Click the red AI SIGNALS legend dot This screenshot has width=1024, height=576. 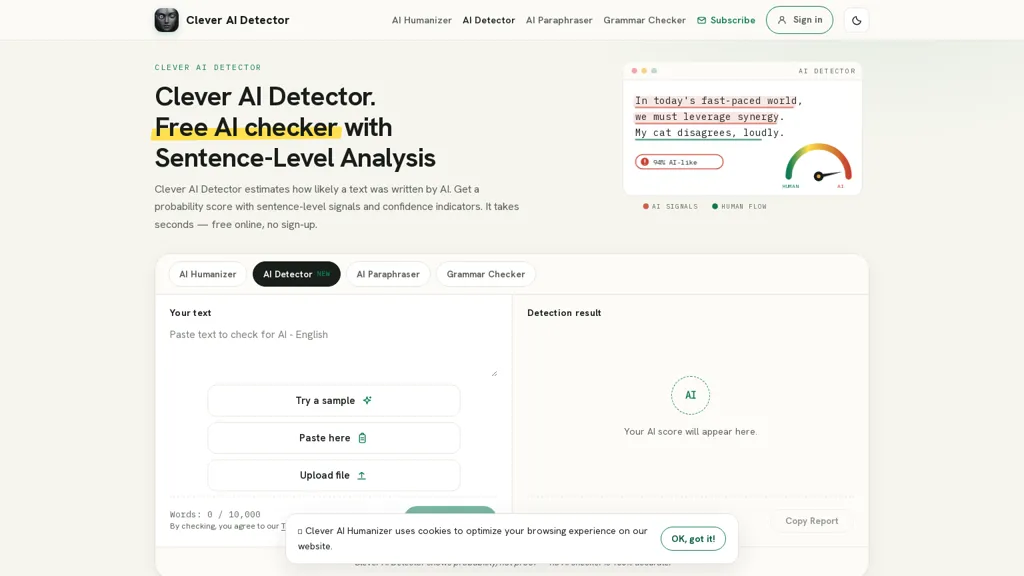click(646, 206)
